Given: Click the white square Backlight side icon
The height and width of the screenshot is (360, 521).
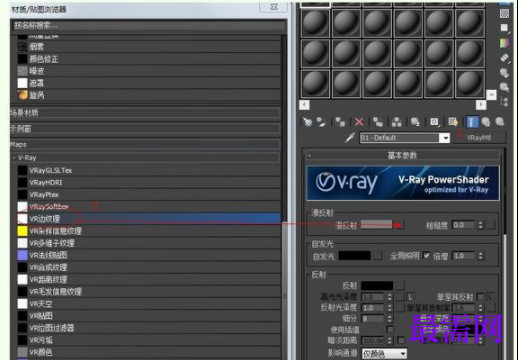Looking at the screenshot, I should coord(504,28).
